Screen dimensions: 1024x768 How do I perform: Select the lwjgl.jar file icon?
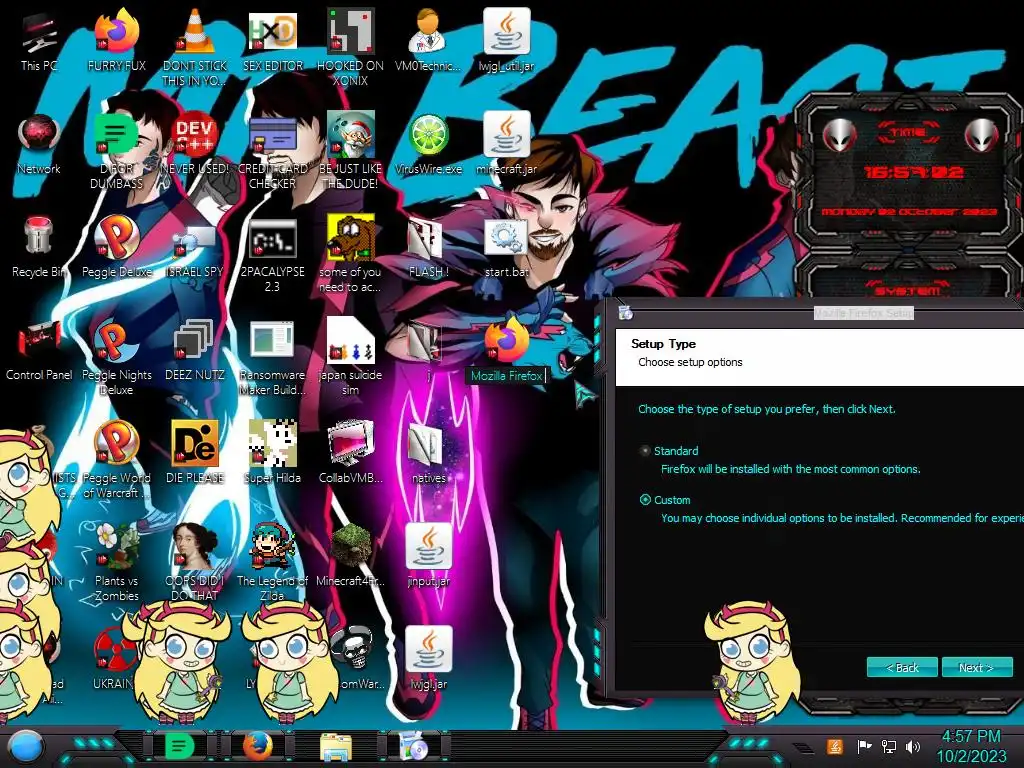(428, 649)
